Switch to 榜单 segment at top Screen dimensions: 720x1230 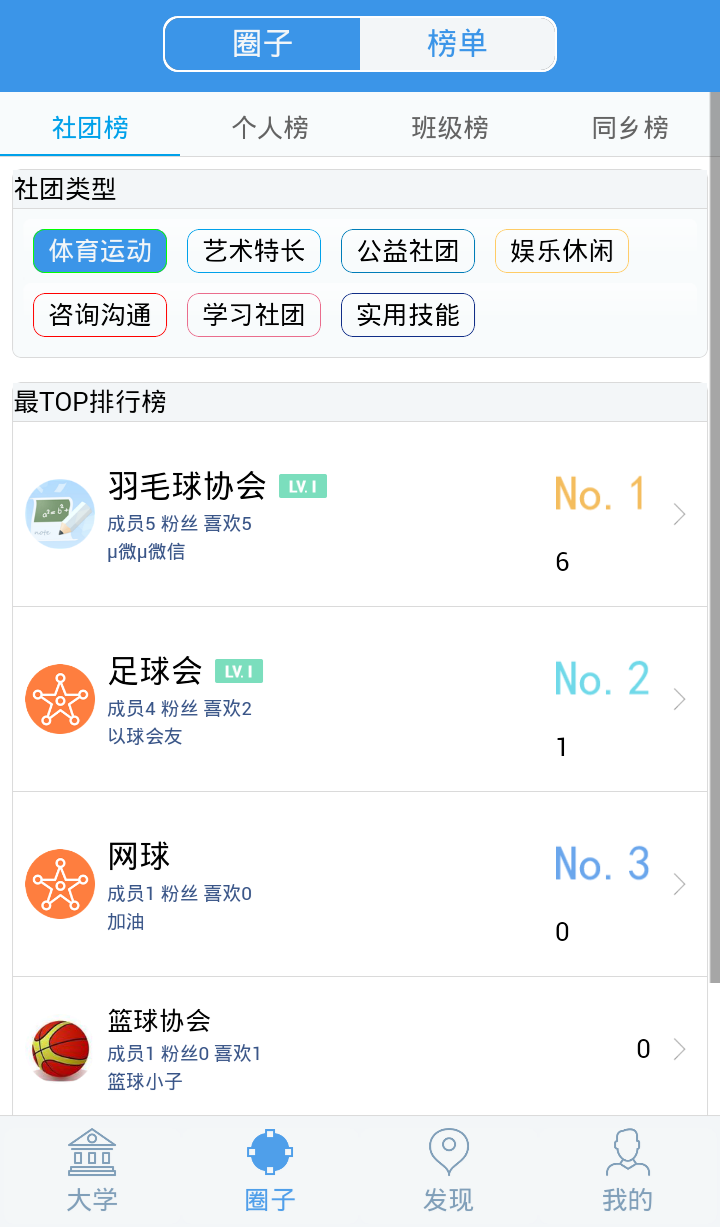457,44
